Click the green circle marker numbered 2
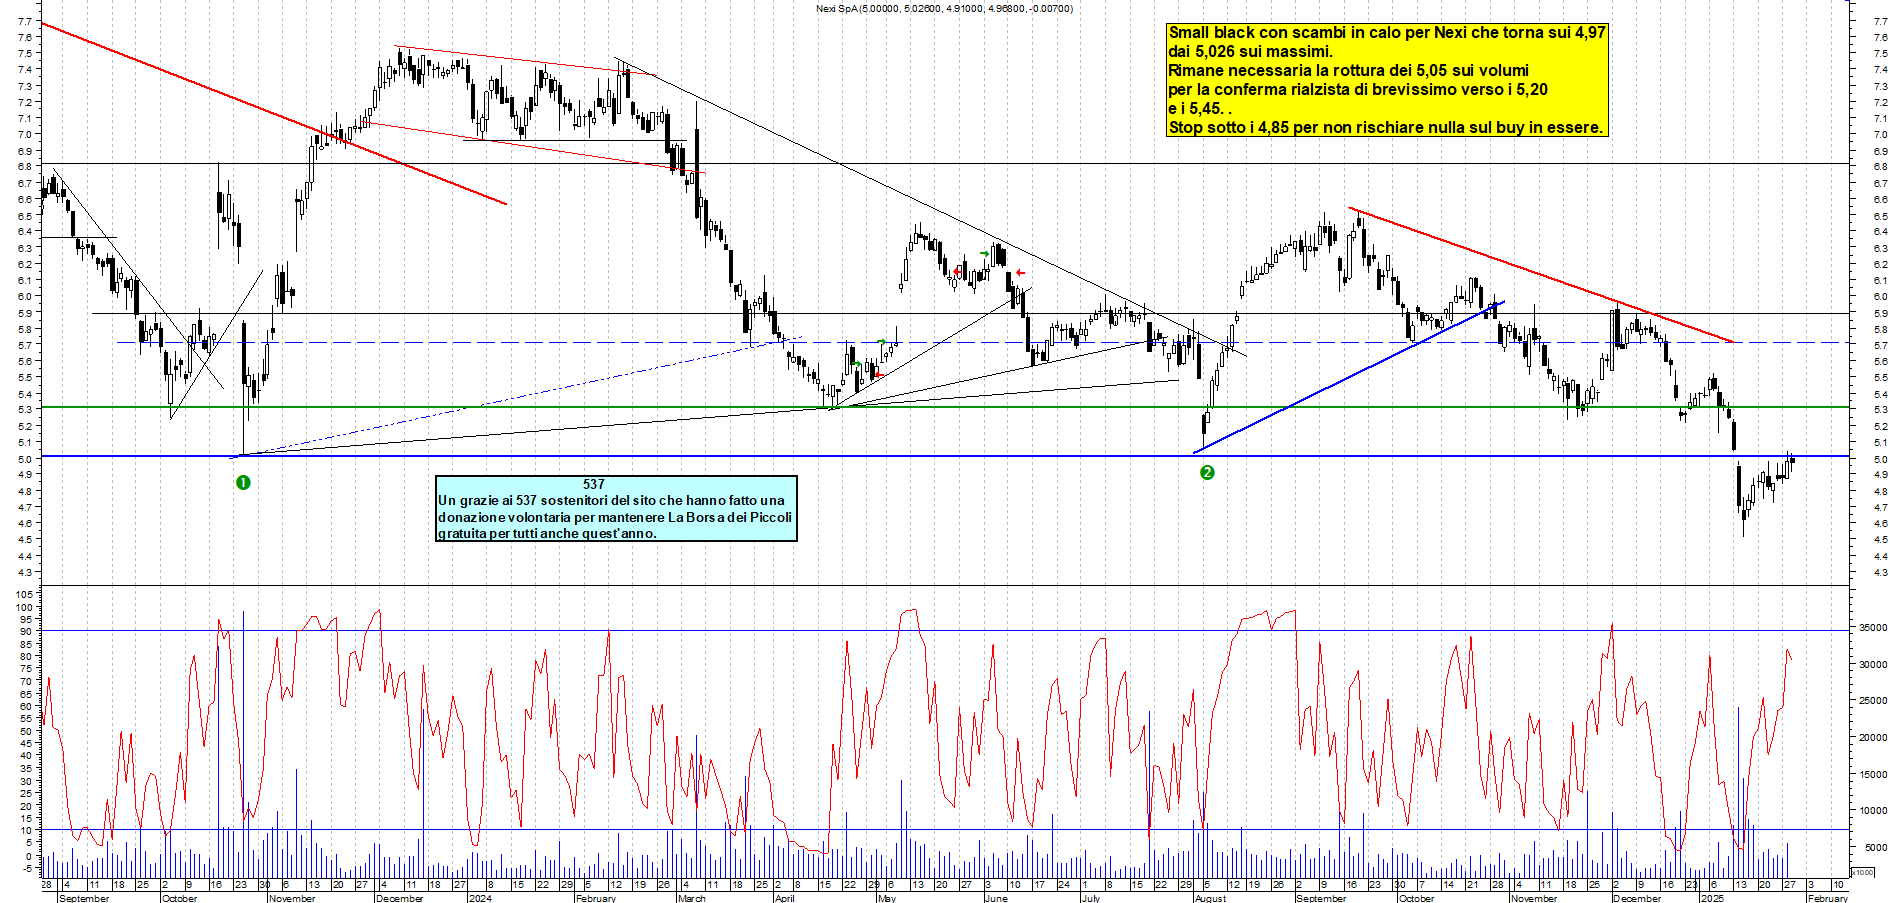Image resolution: width=1890 pixels, height=903 pixels. point(1207,472)
